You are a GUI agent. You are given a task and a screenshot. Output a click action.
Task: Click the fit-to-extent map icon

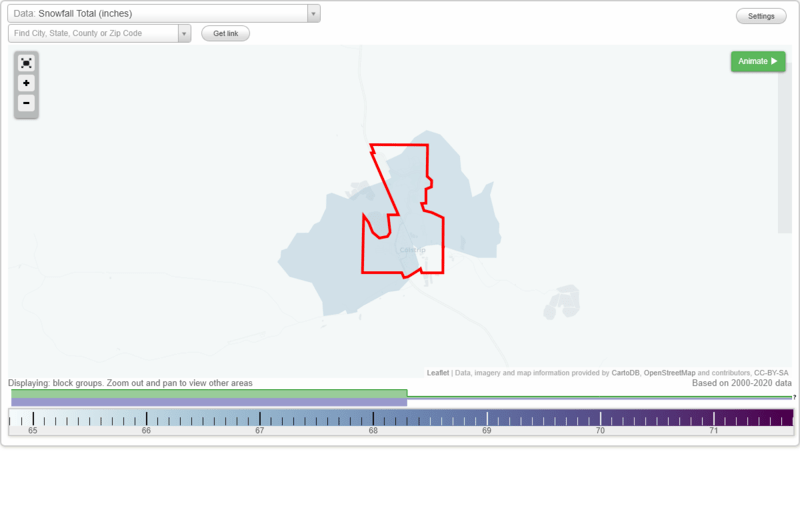point(26,63)
